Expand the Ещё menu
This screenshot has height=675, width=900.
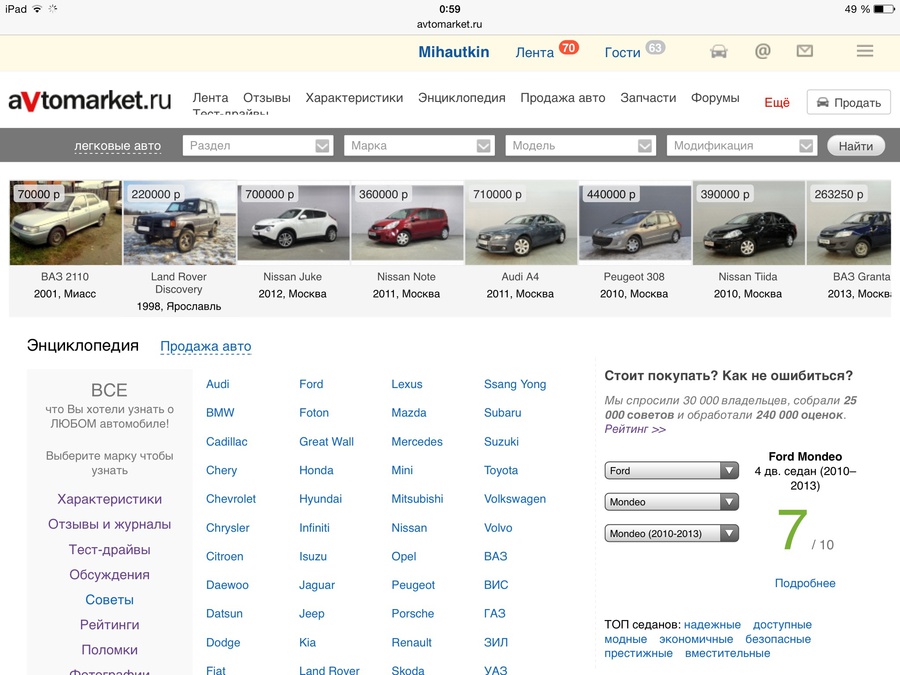pos(777,103)
